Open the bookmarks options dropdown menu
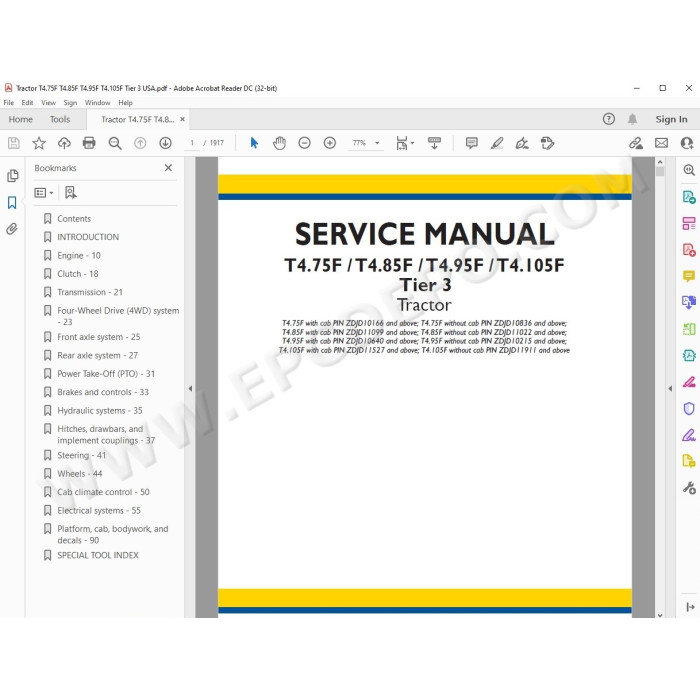Screen dimensions: 700x700 [44, 192]
